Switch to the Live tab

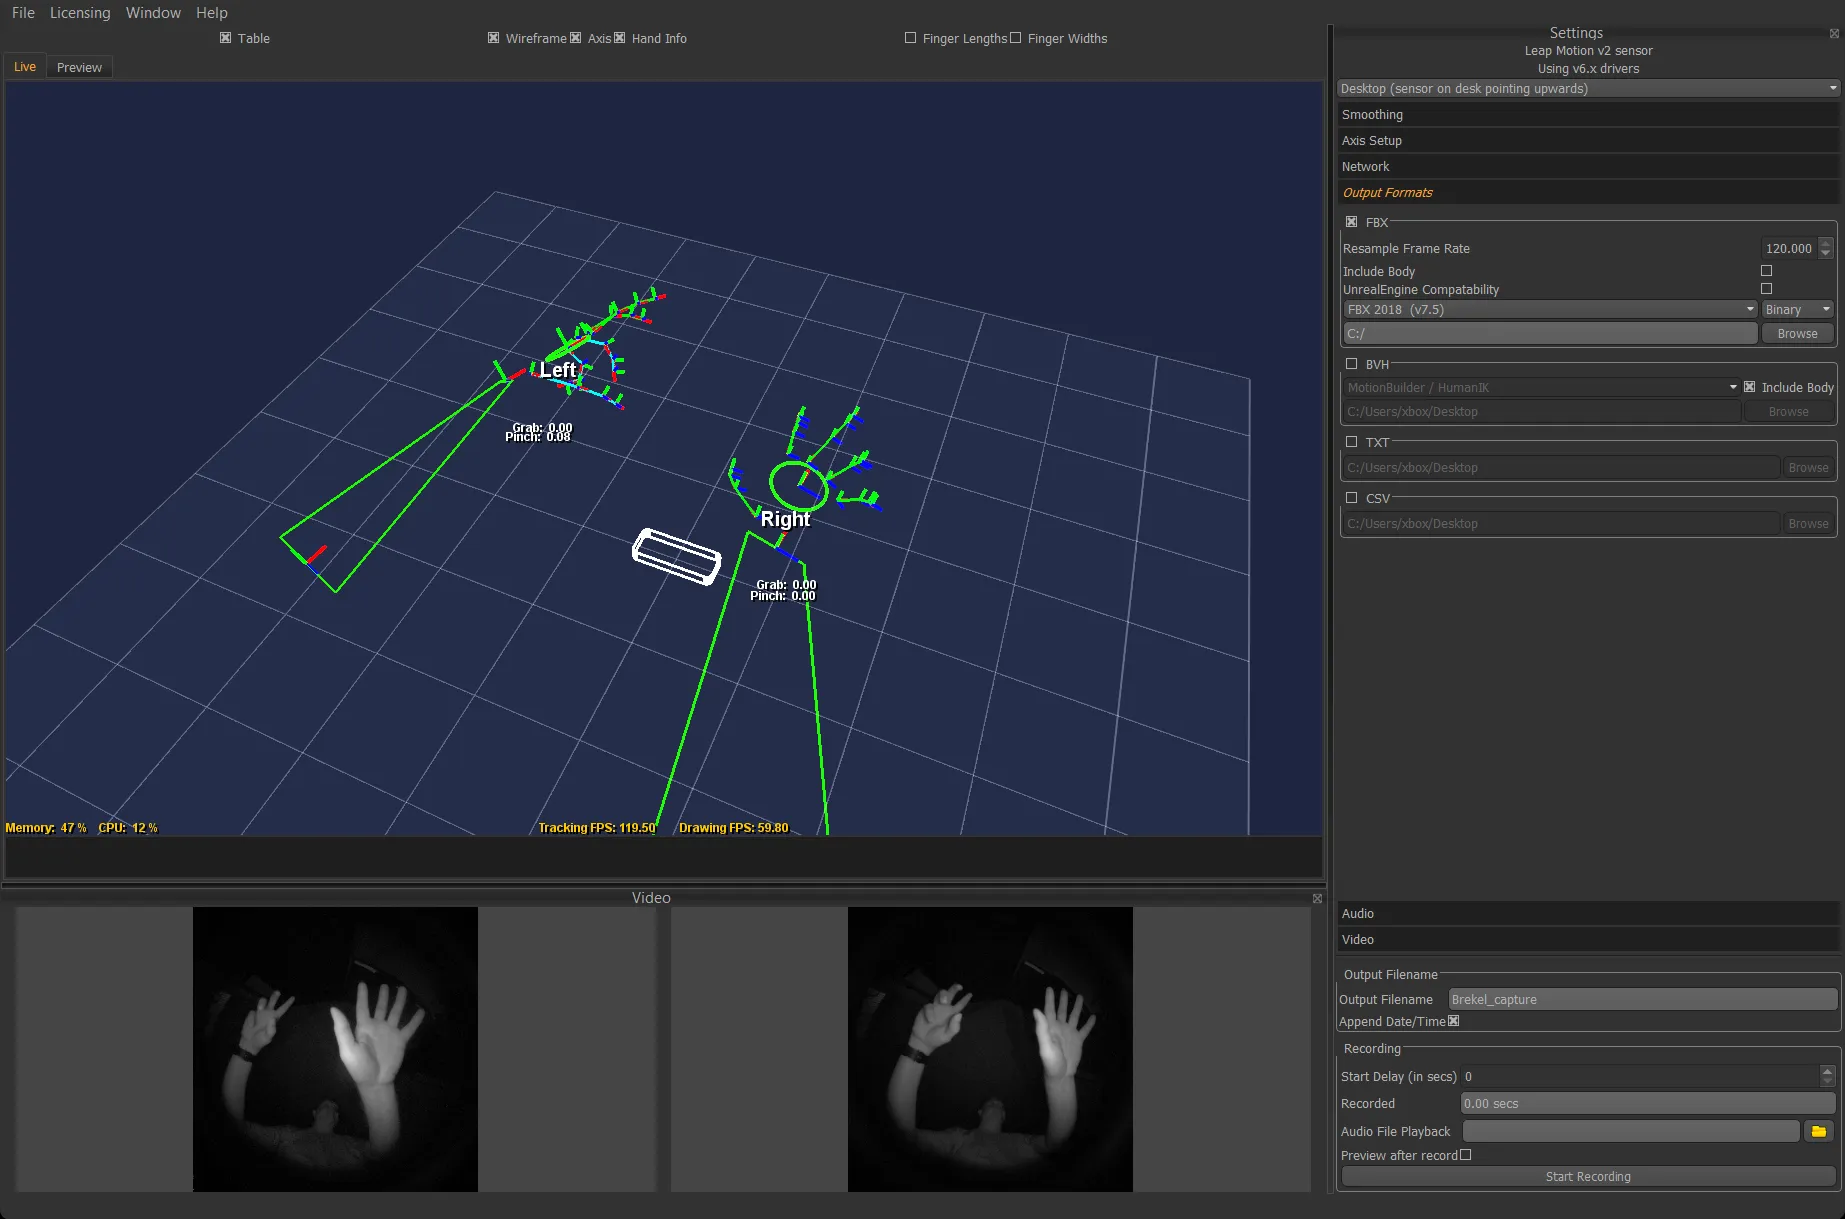click(x=25, y=67)
